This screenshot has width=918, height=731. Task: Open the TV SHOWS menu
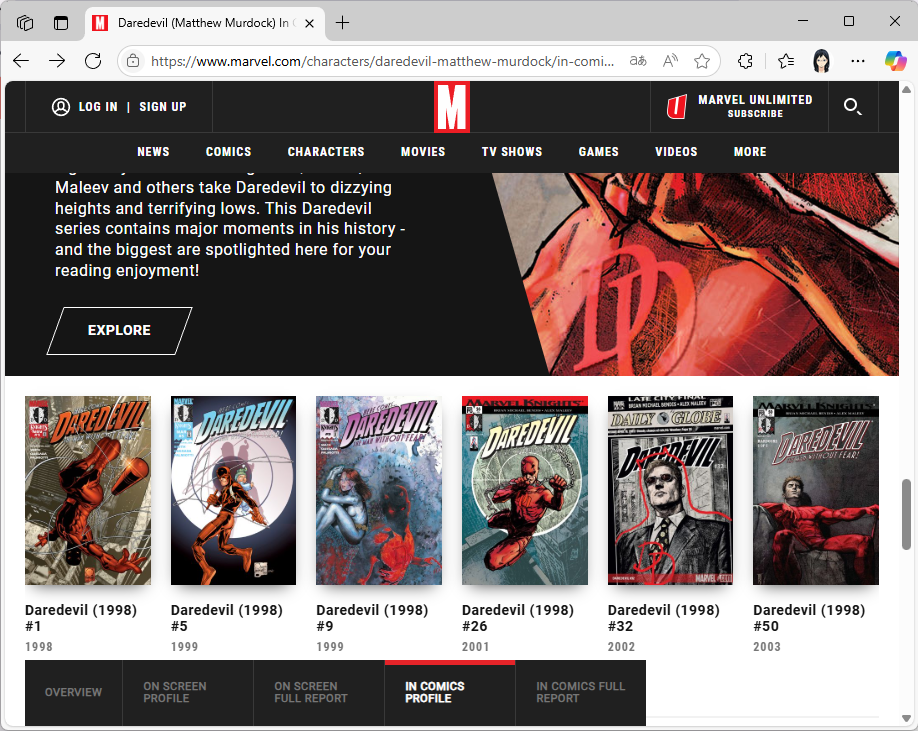[512, 152]
